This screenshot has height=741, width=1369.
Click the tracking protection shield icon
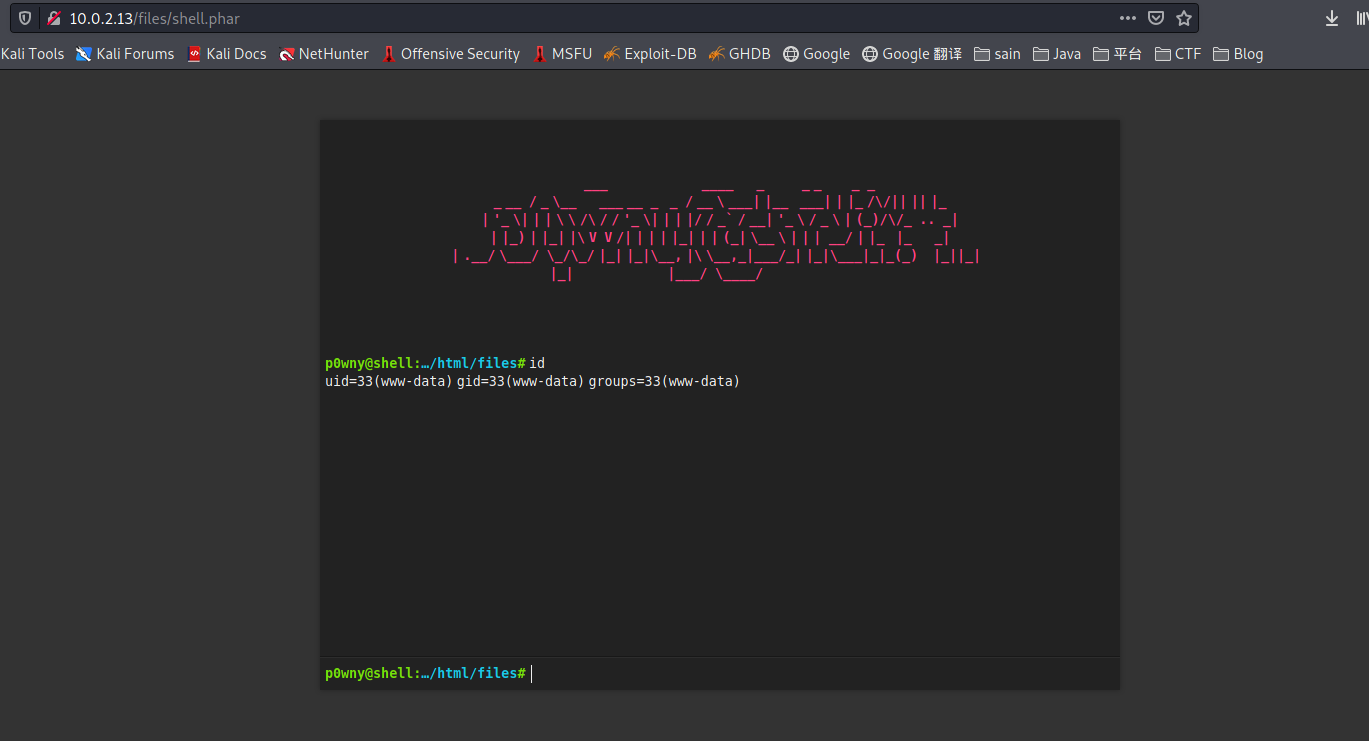(25, 18)
